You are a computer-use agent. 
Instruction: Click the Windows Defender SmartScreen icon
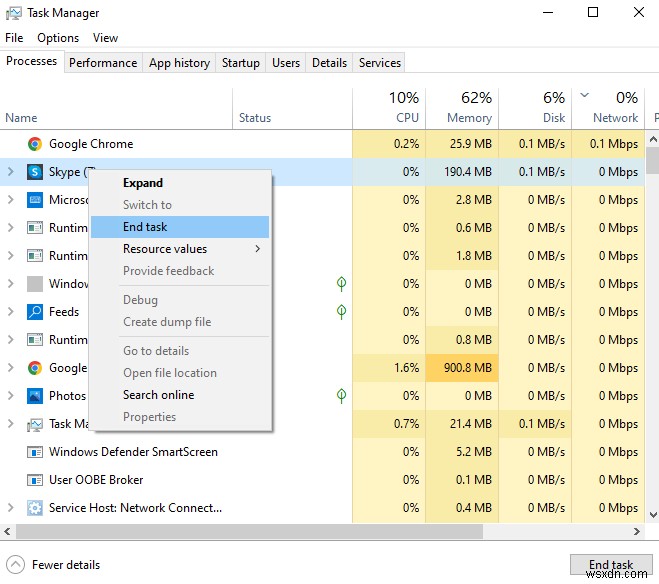click(35, 452)
